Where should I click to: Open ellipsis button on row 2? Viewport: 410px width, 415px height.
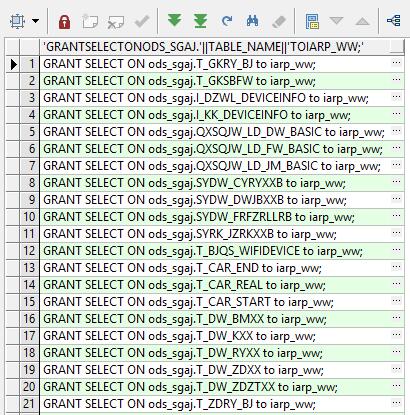tap(396, 80)
